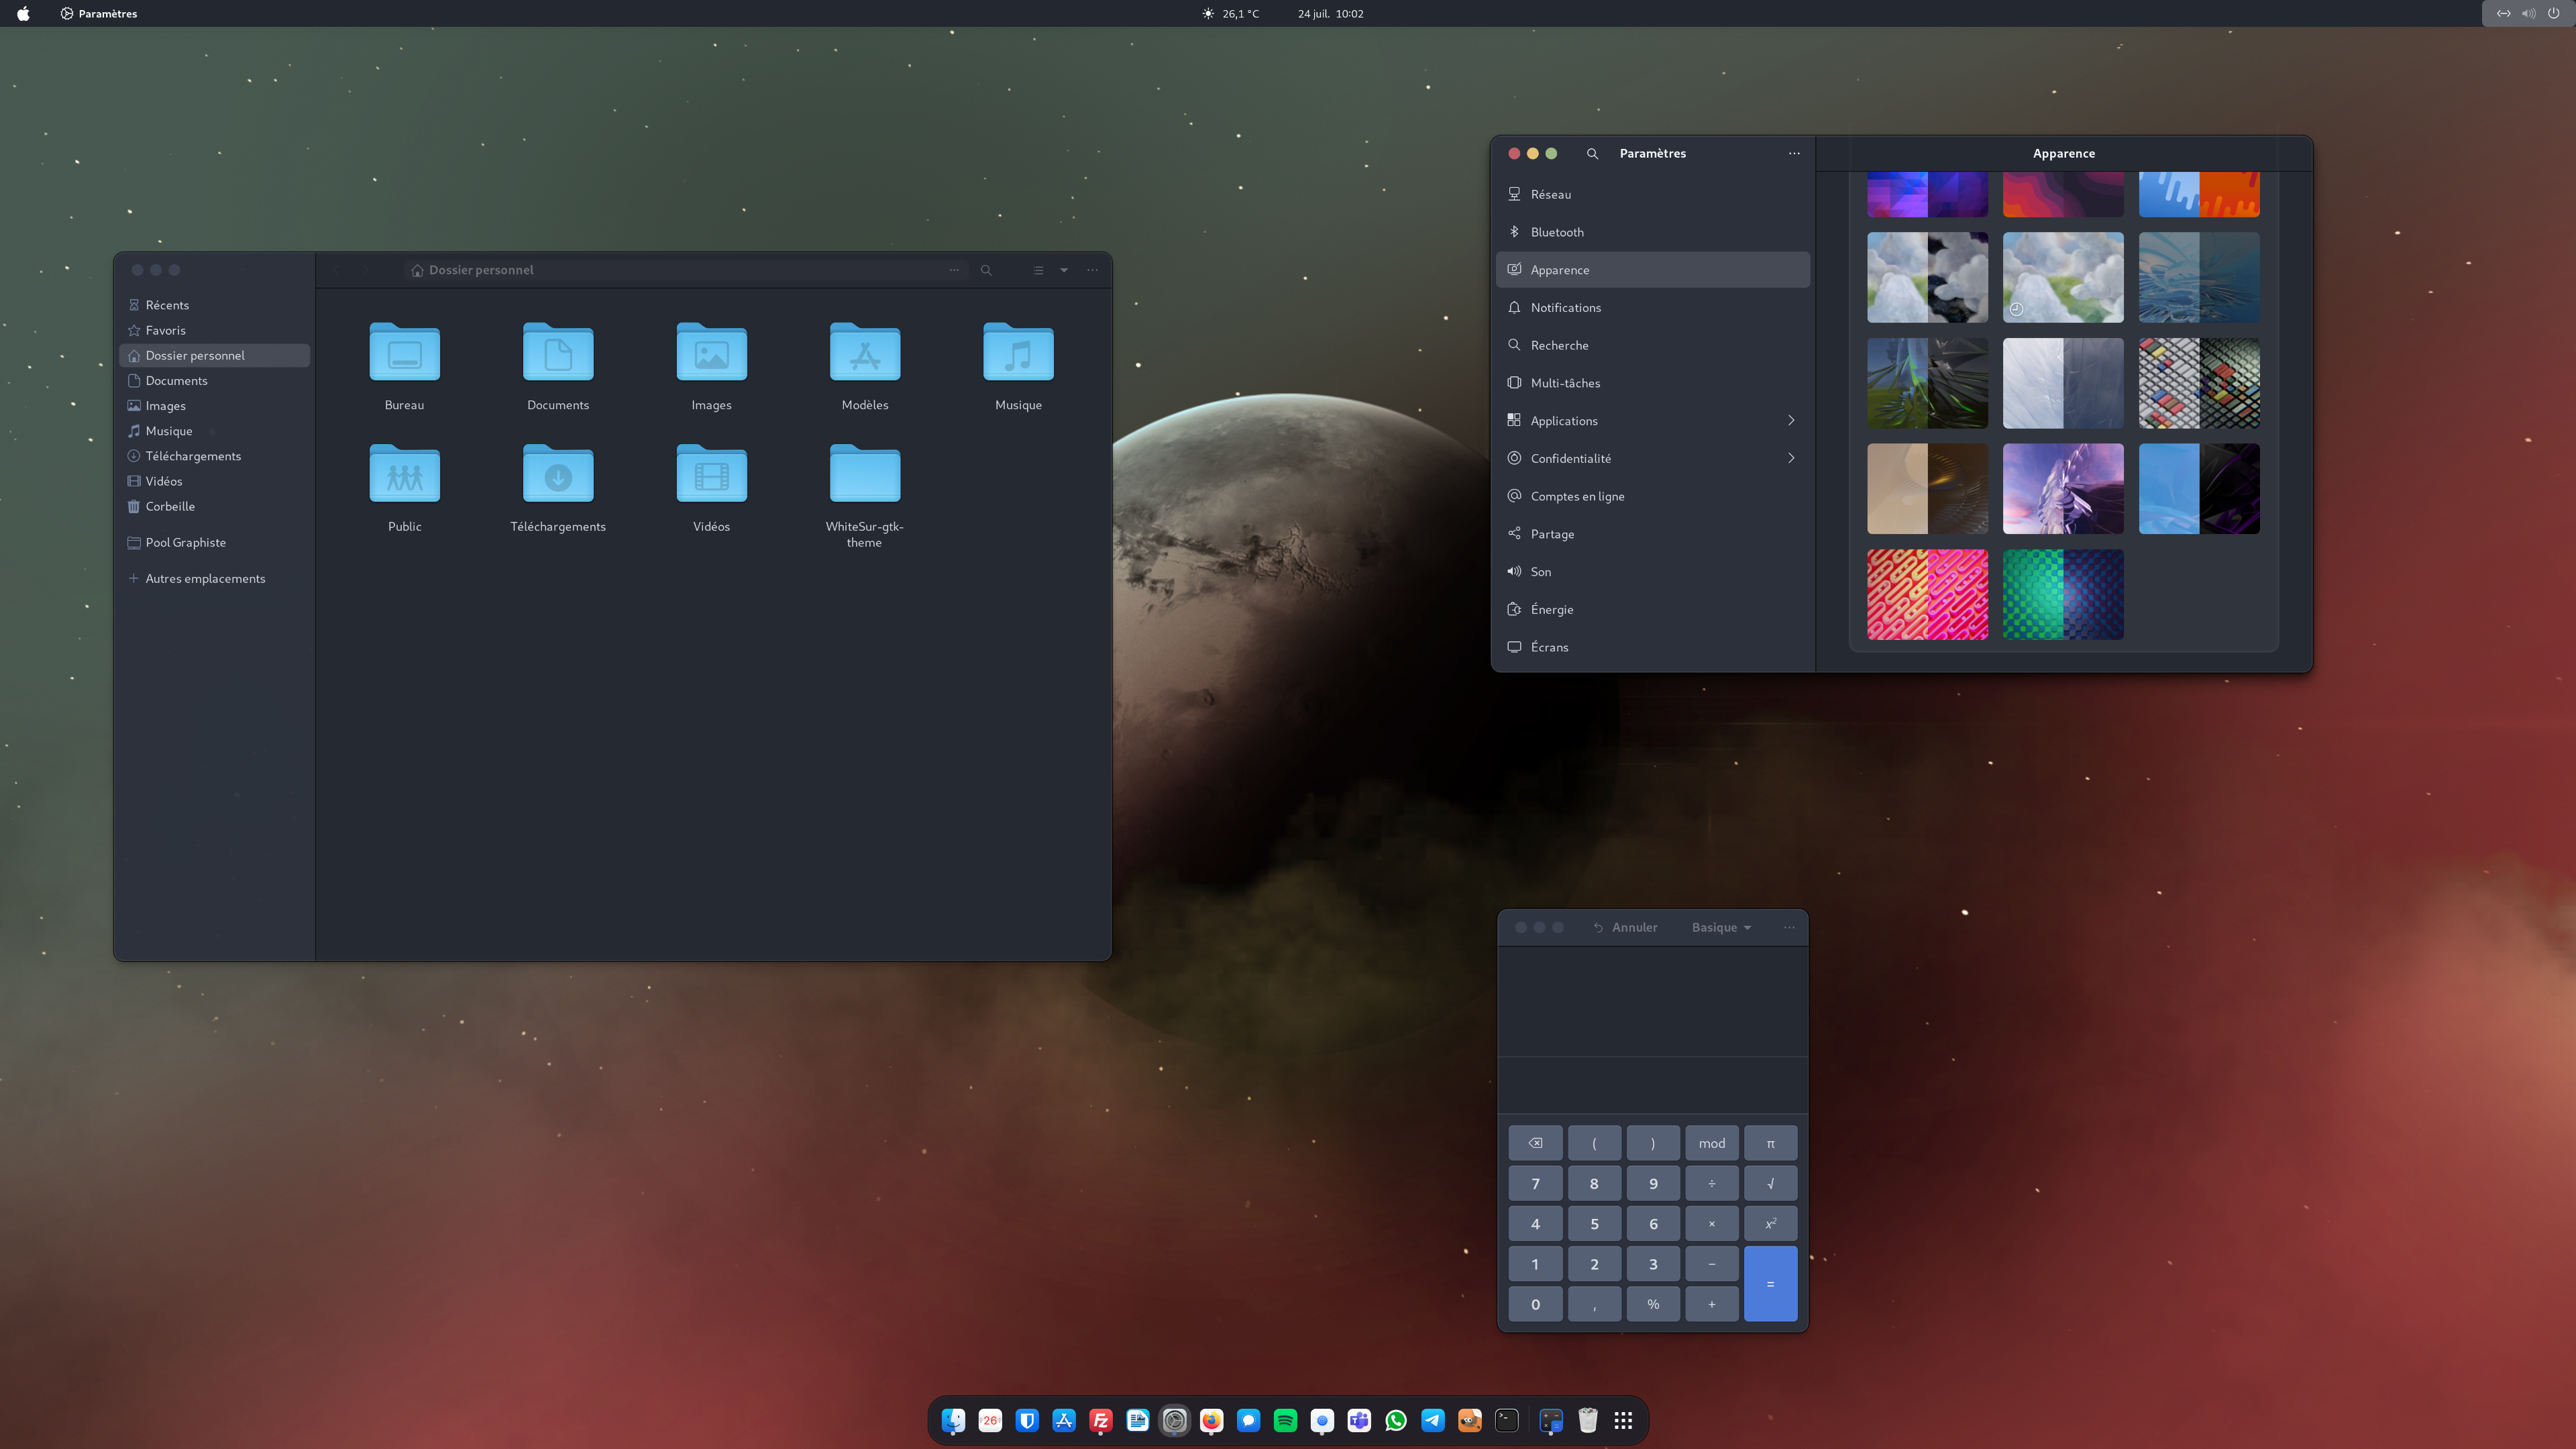
Task: Click the calculator equals button
Action: pyautogui.click(x=1770, y=1284)
